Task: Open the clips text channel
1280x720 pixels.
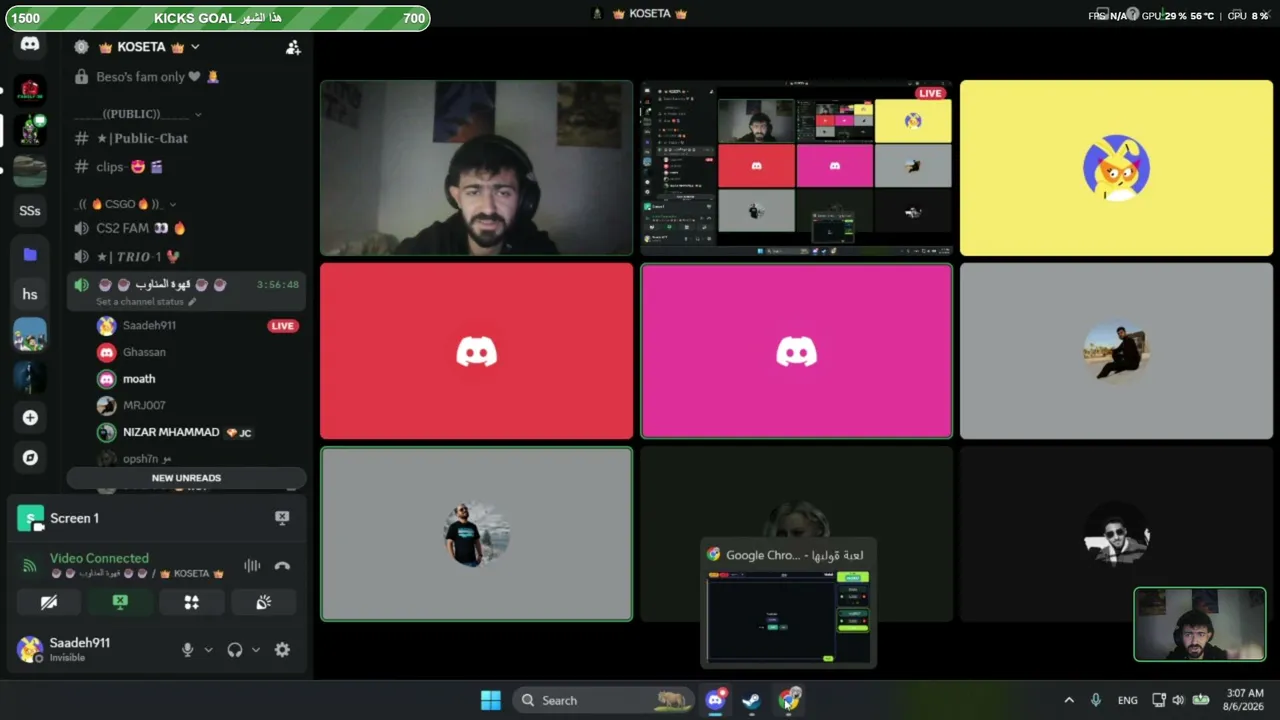Action: click(x=186, y=167)
